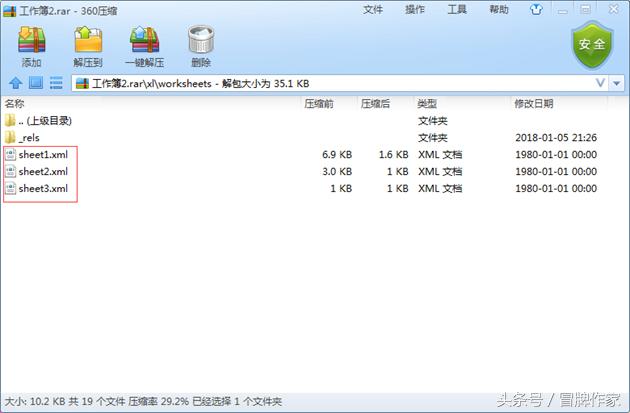Click the 2018-01-05 21:26 date of _rels
This screenshot has width=630, height=413.
(556, 137)
